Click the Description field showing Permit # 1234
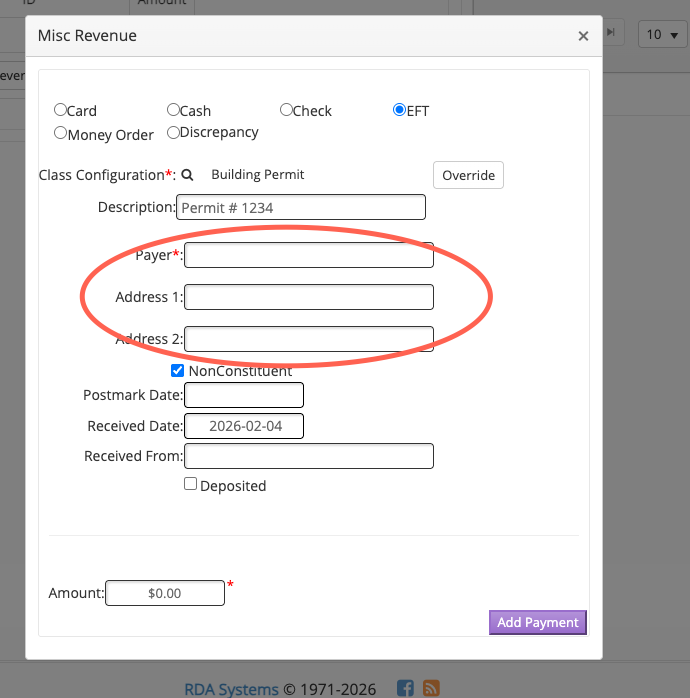This screenshot has width=690, height=698. tap(301, 207)
